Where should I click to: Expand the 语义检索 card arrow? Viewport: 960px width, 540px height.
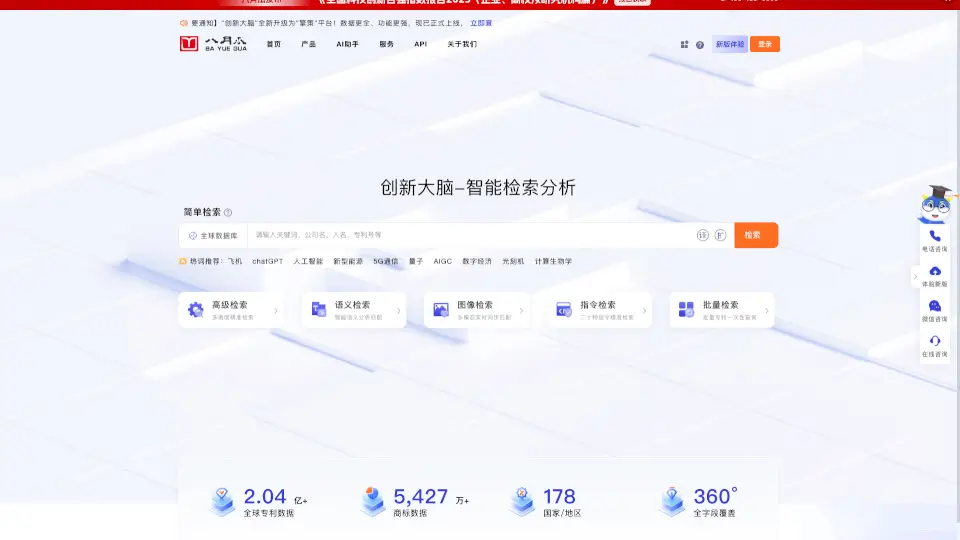click(x=399, y=311)
